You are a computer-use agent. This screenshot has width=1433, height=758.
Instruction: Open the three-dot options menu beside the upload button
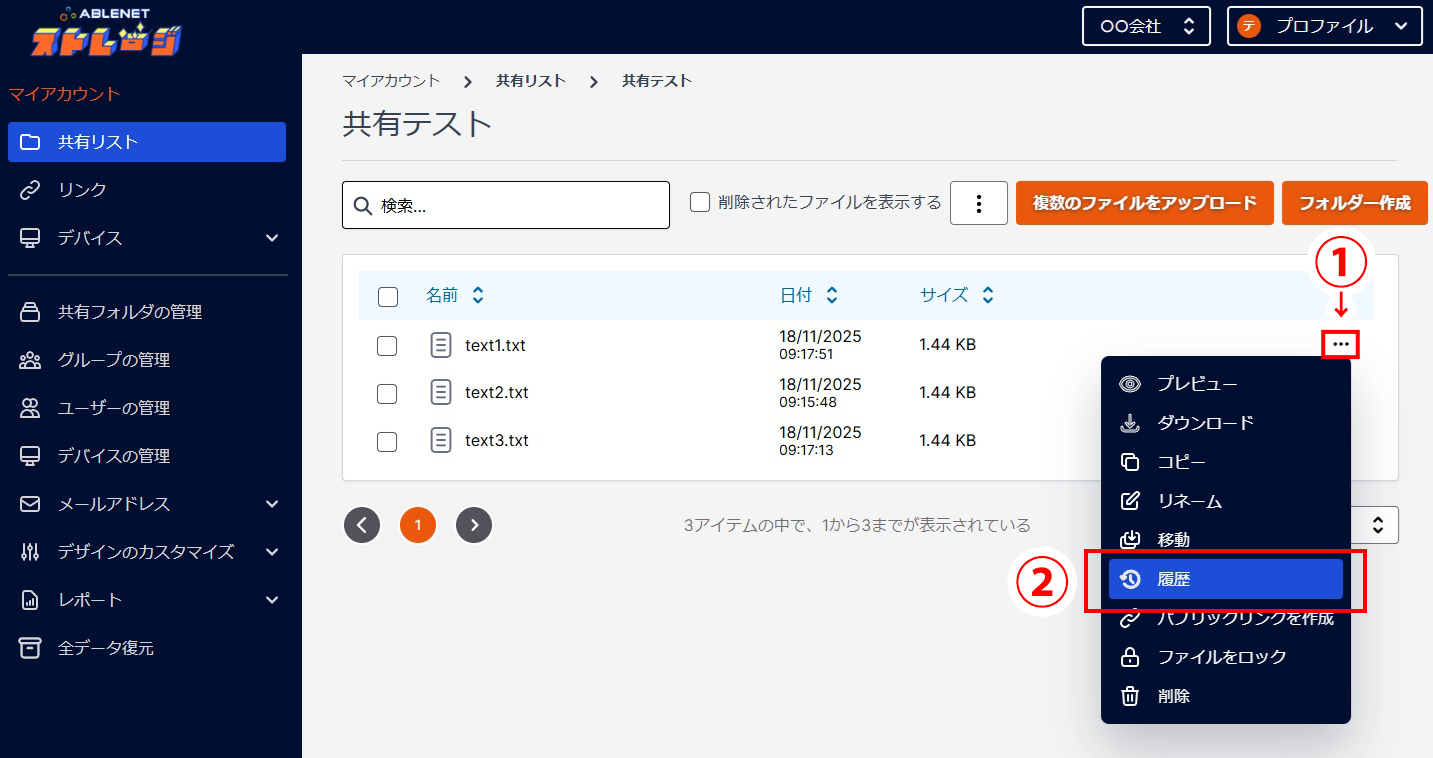pos(978,203)
